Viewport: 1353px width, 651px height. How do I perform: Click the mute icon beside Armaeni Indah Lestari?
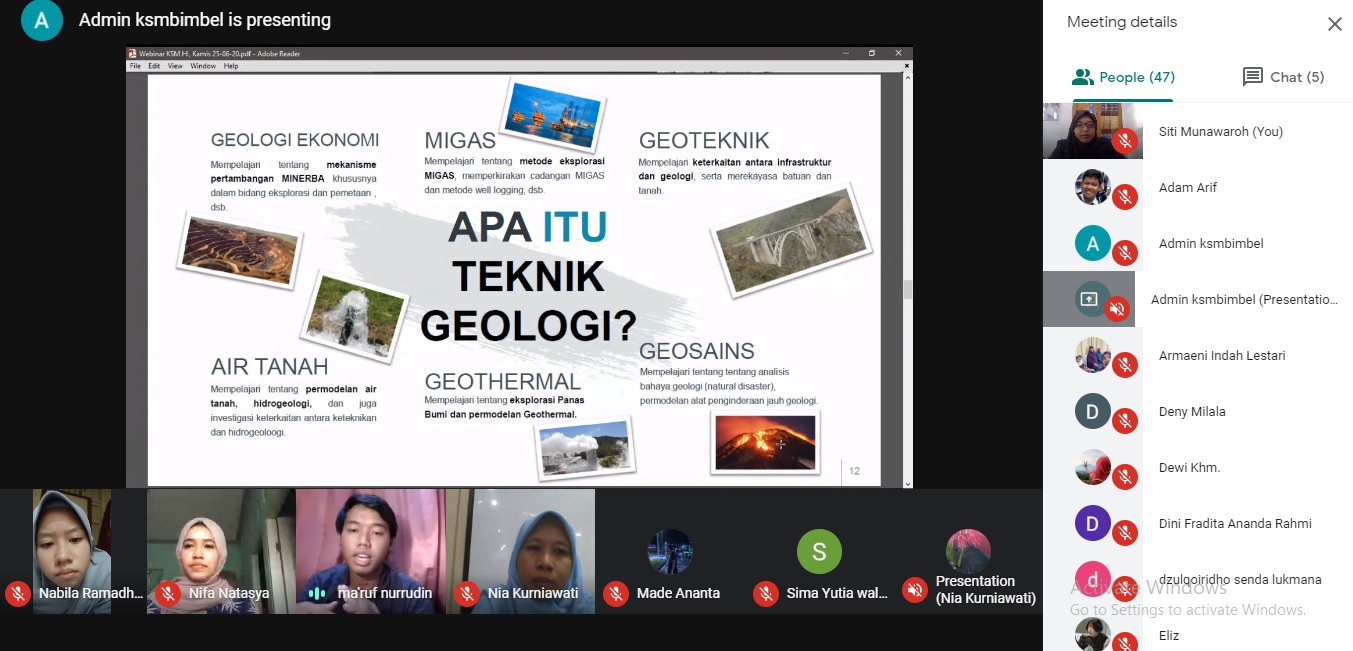1124,366
